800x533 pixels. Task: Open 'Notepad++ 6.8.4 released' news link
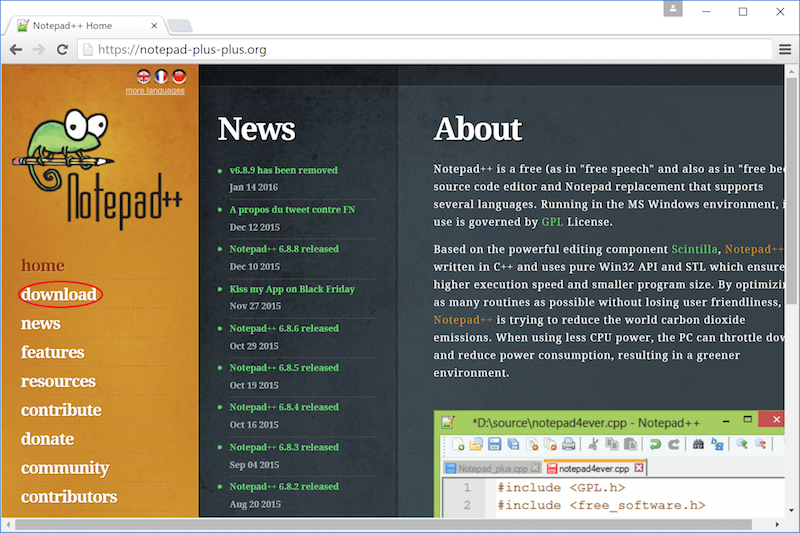pos(284,407)
